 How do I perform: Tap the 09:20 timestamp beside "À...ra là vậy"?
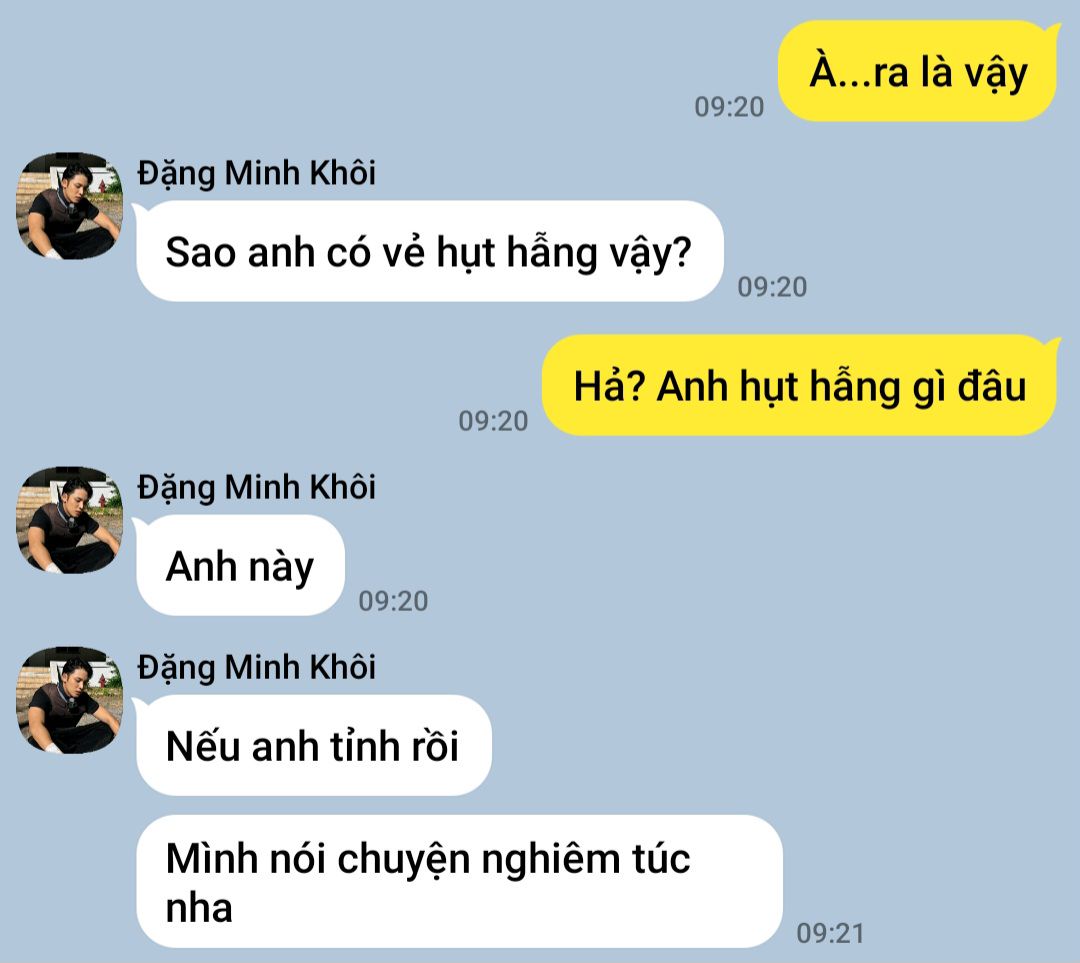tap(729, 107)
